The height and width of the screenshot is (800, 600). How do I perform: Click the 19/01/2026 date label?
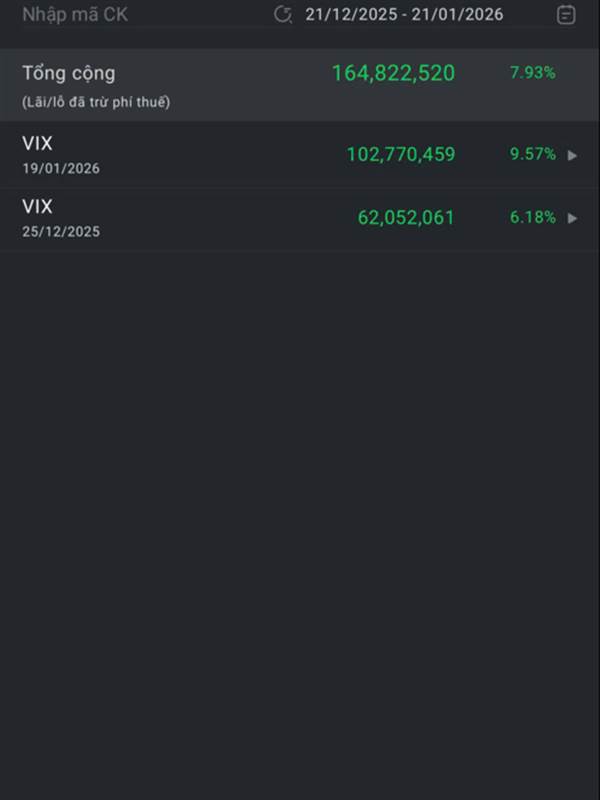coord(61,169)
